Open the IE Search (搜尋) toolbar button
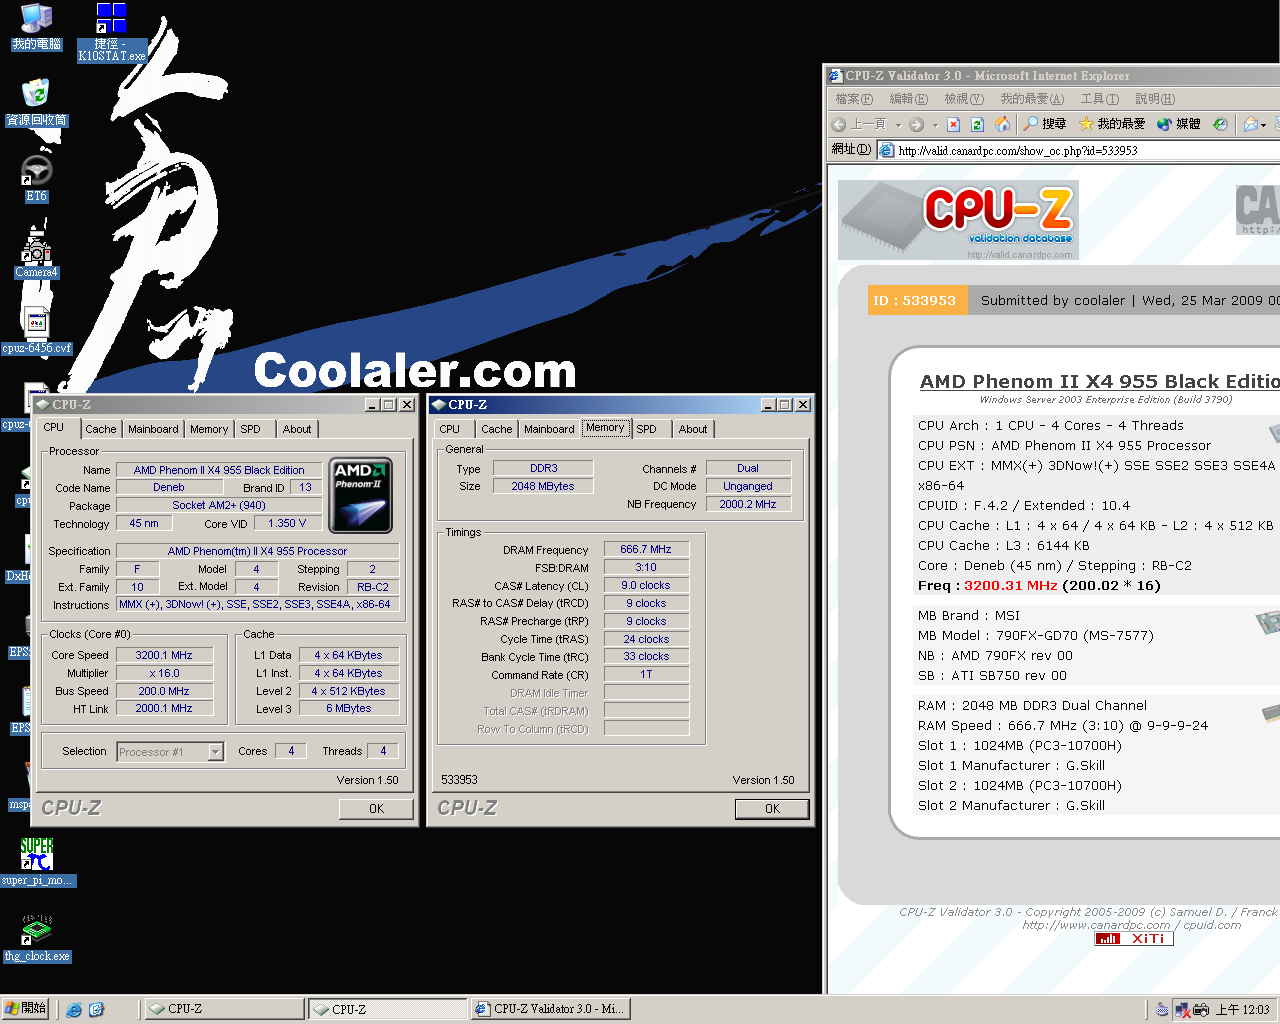 click(1045, 124)
